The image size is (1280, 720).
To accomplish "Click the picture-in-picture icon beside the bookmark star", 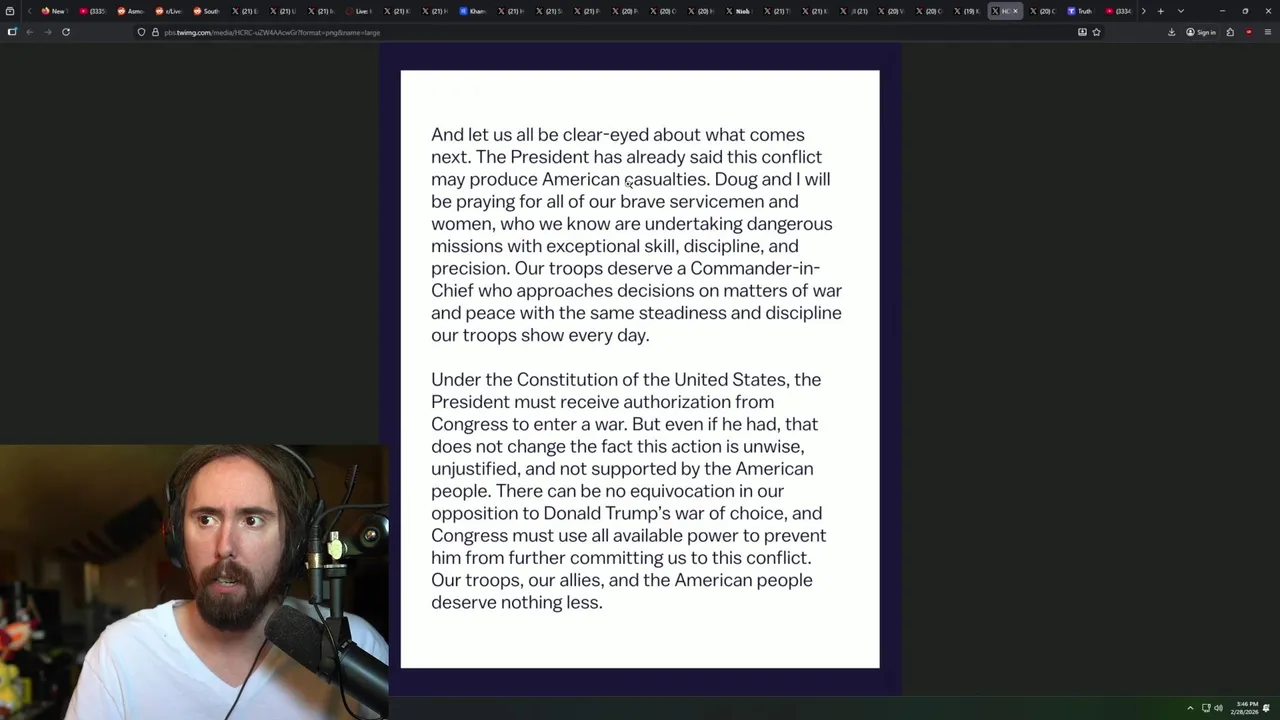I will pyautogui.click(x=1082, y=32).
